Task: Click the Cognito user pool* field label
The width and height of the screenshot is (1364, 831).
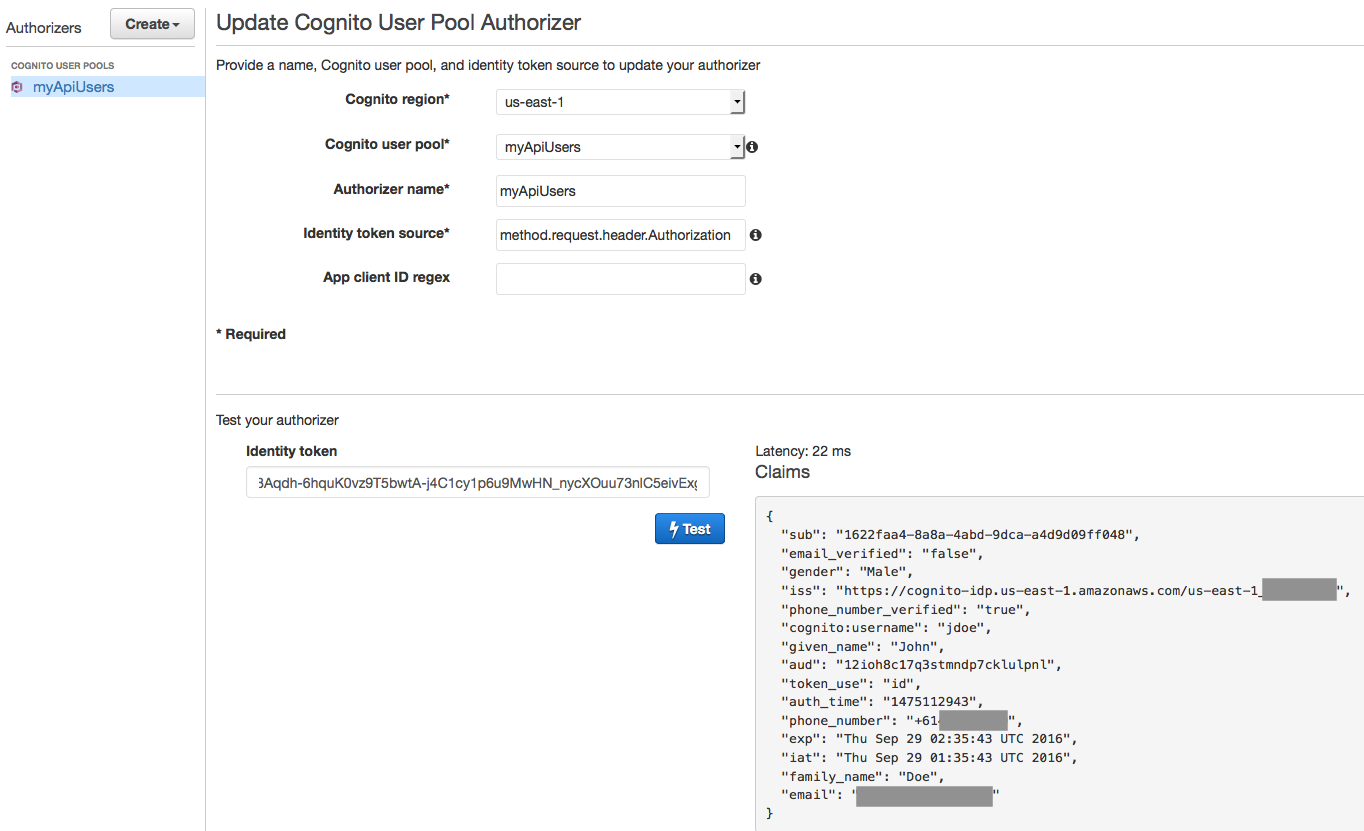Action: tap(388, 144)
